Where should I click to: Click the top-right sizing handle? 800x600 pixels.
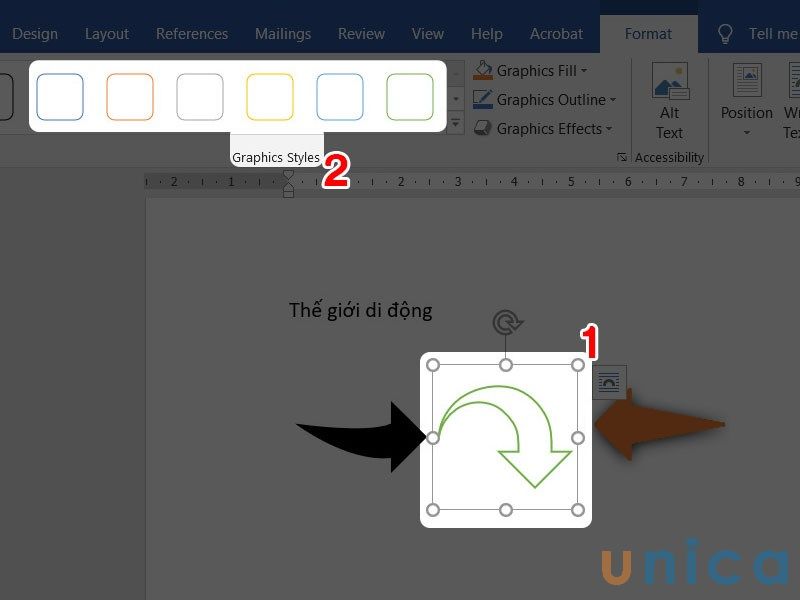pyautogui.click(x=578, y=365)
